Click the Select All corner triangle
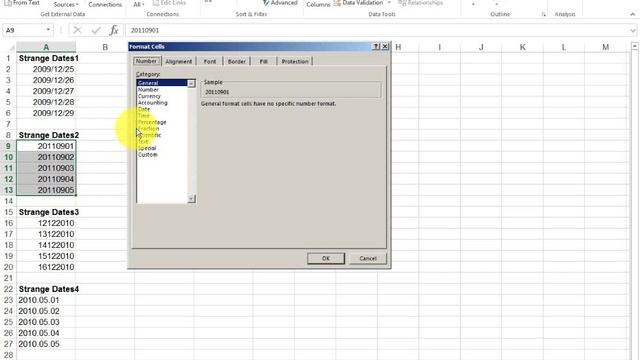This screenshot has height=360, width=640. coord(11,47)
